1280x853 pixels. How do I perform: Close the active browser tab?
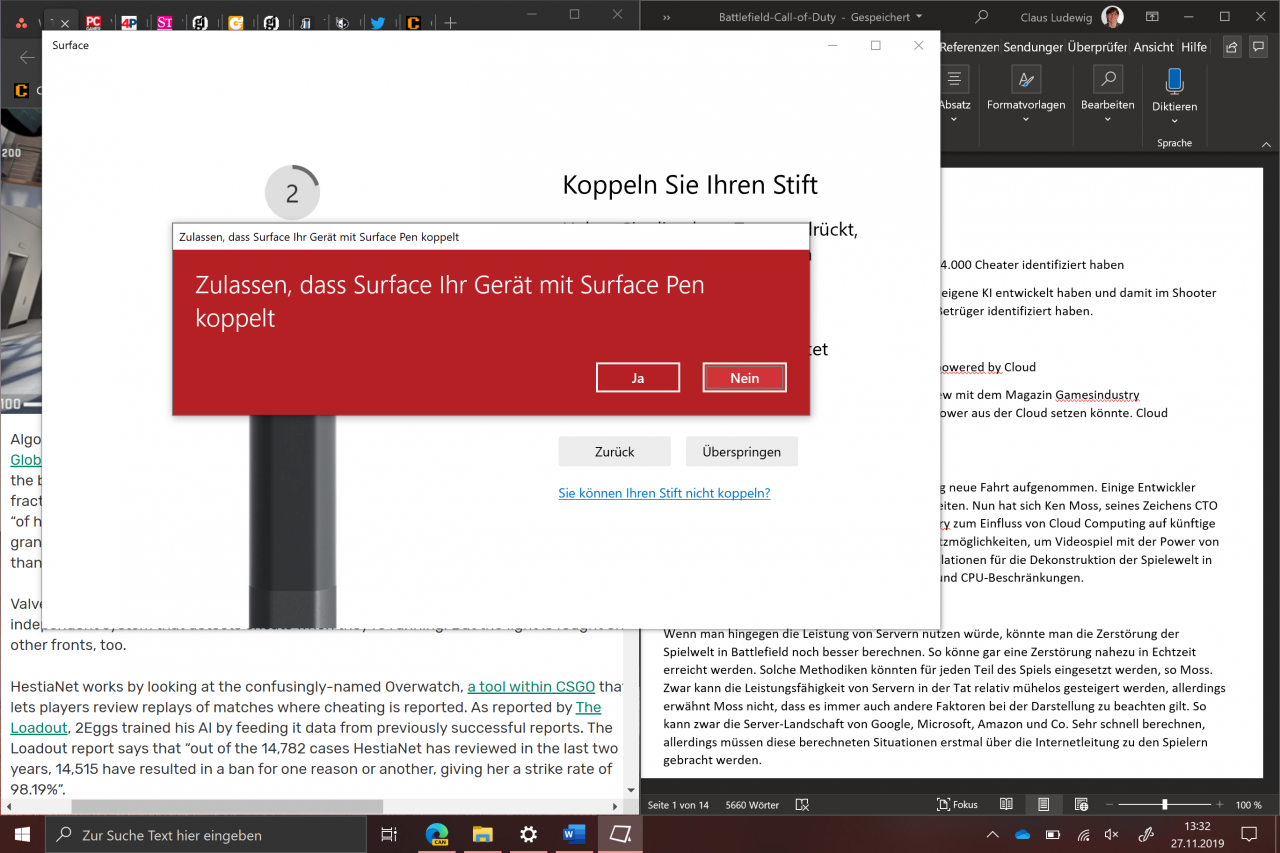click(x=64, y=21)
